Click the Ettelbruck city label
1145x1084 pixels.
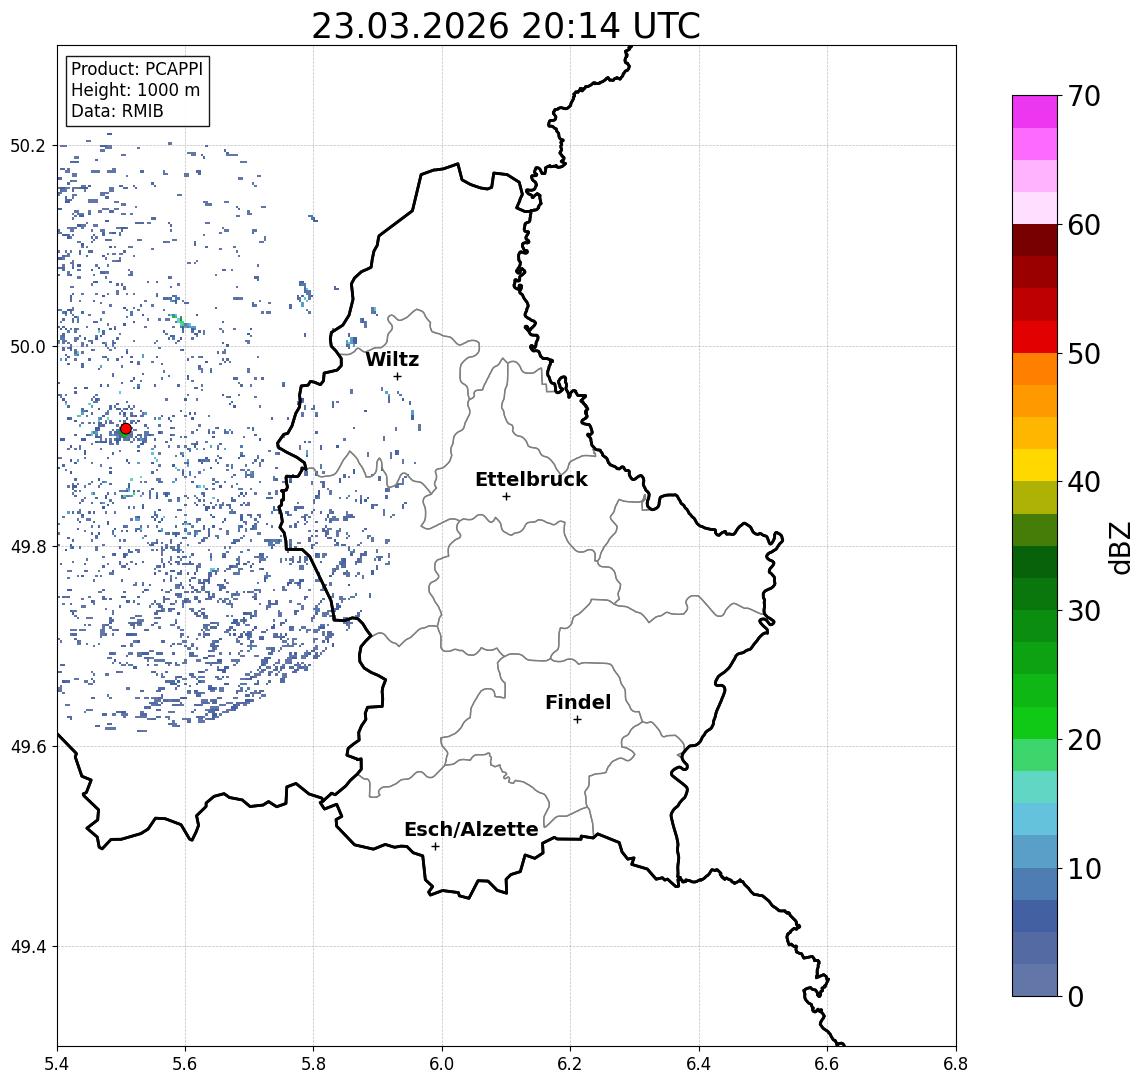531,479
